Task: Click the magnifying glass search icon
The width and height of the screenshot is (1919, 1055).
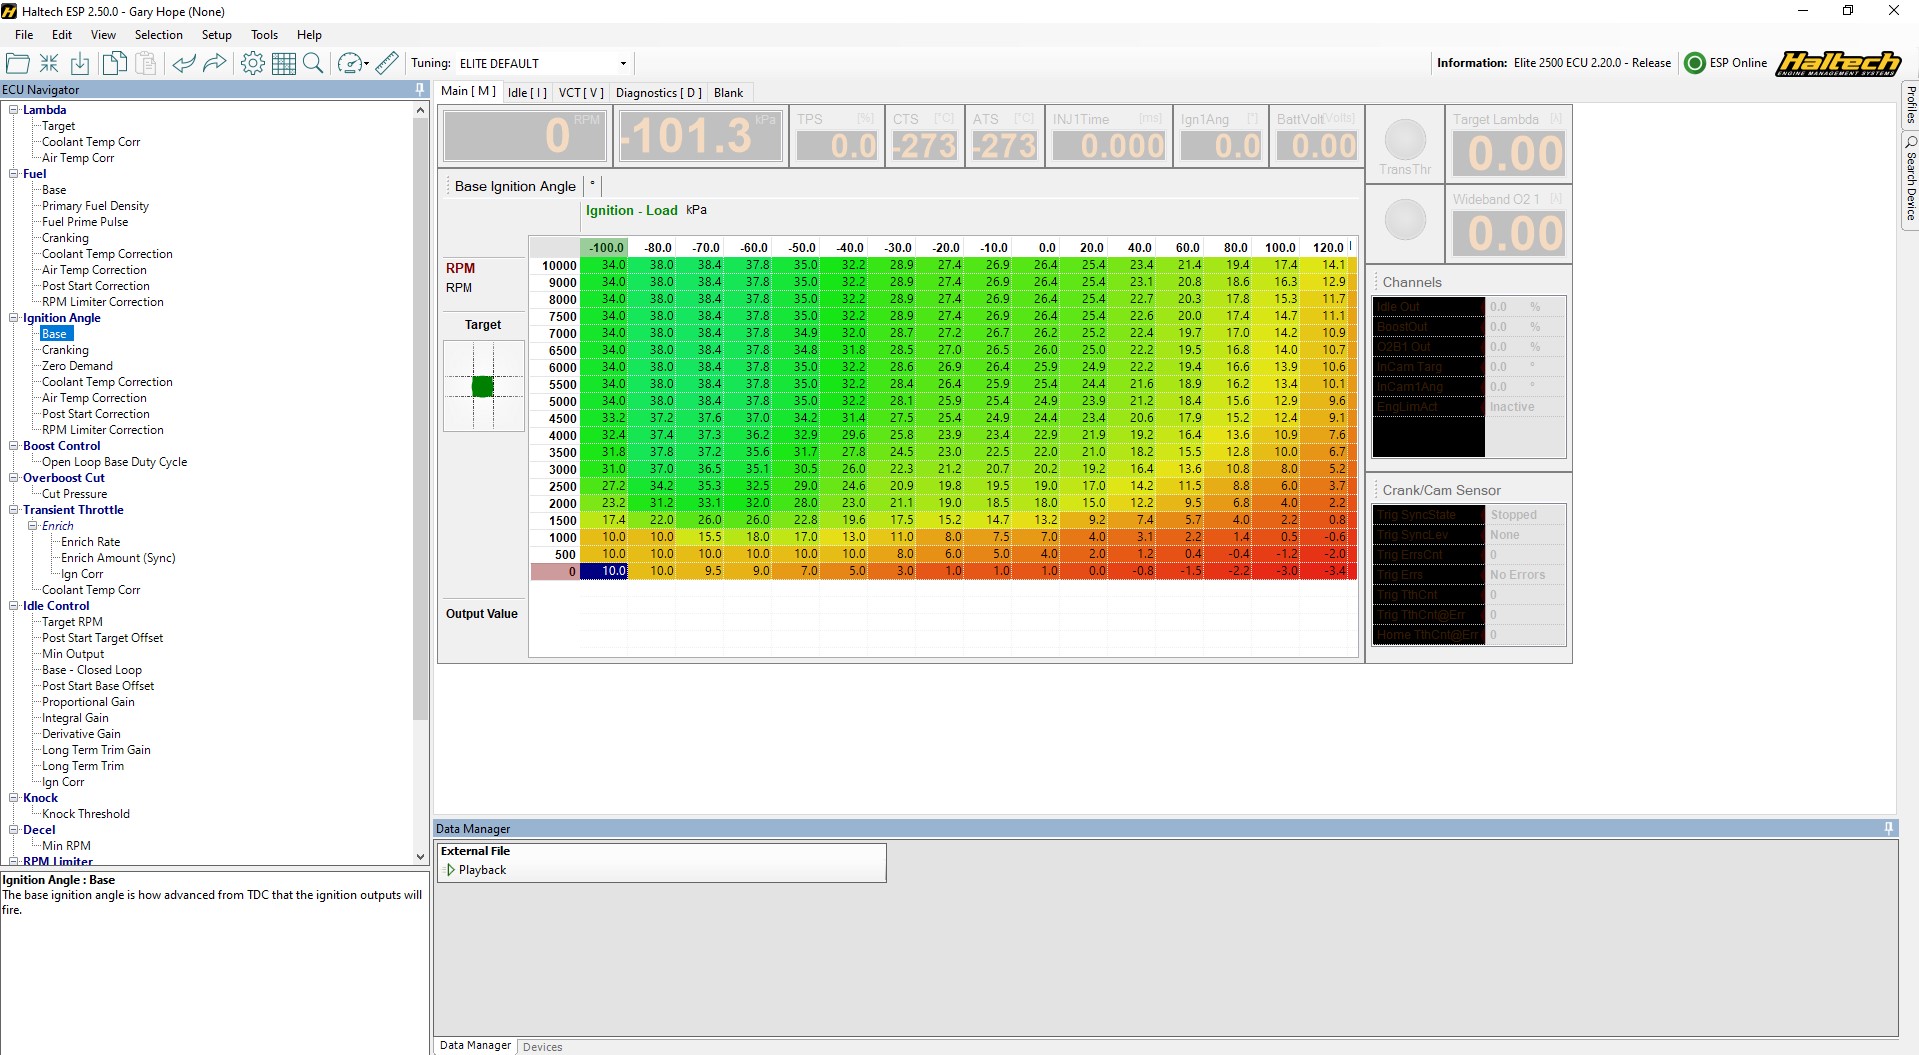Action: click(x=313, y=63)
